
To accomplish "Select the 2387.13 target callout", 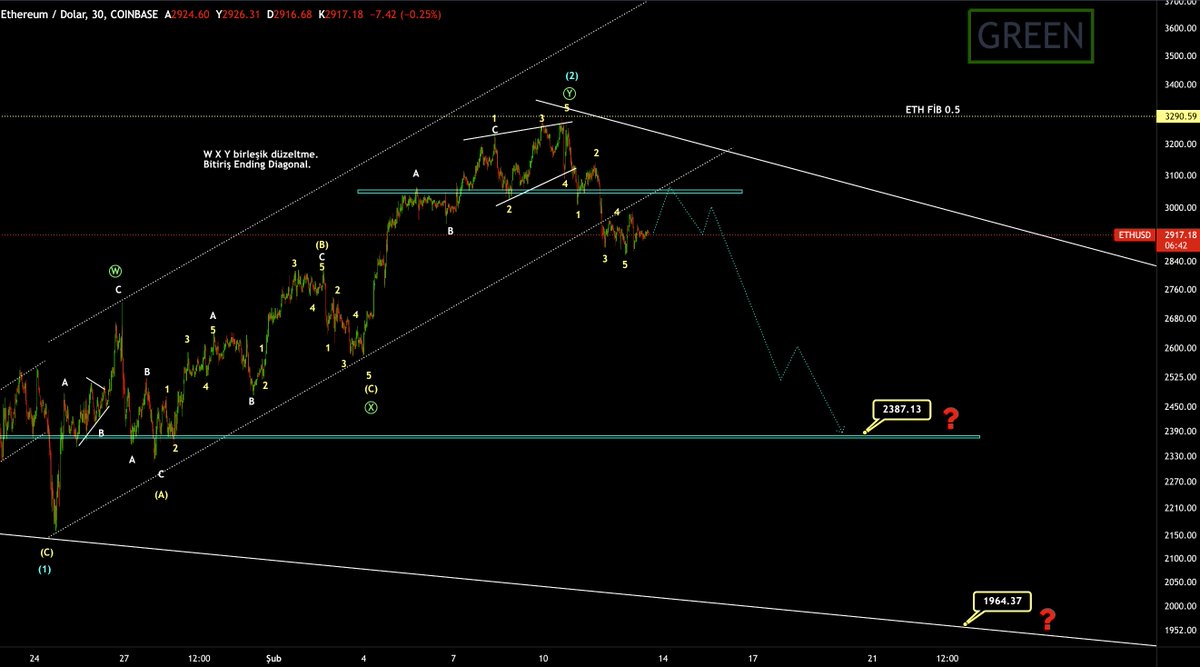I will (x=902, y=409).
